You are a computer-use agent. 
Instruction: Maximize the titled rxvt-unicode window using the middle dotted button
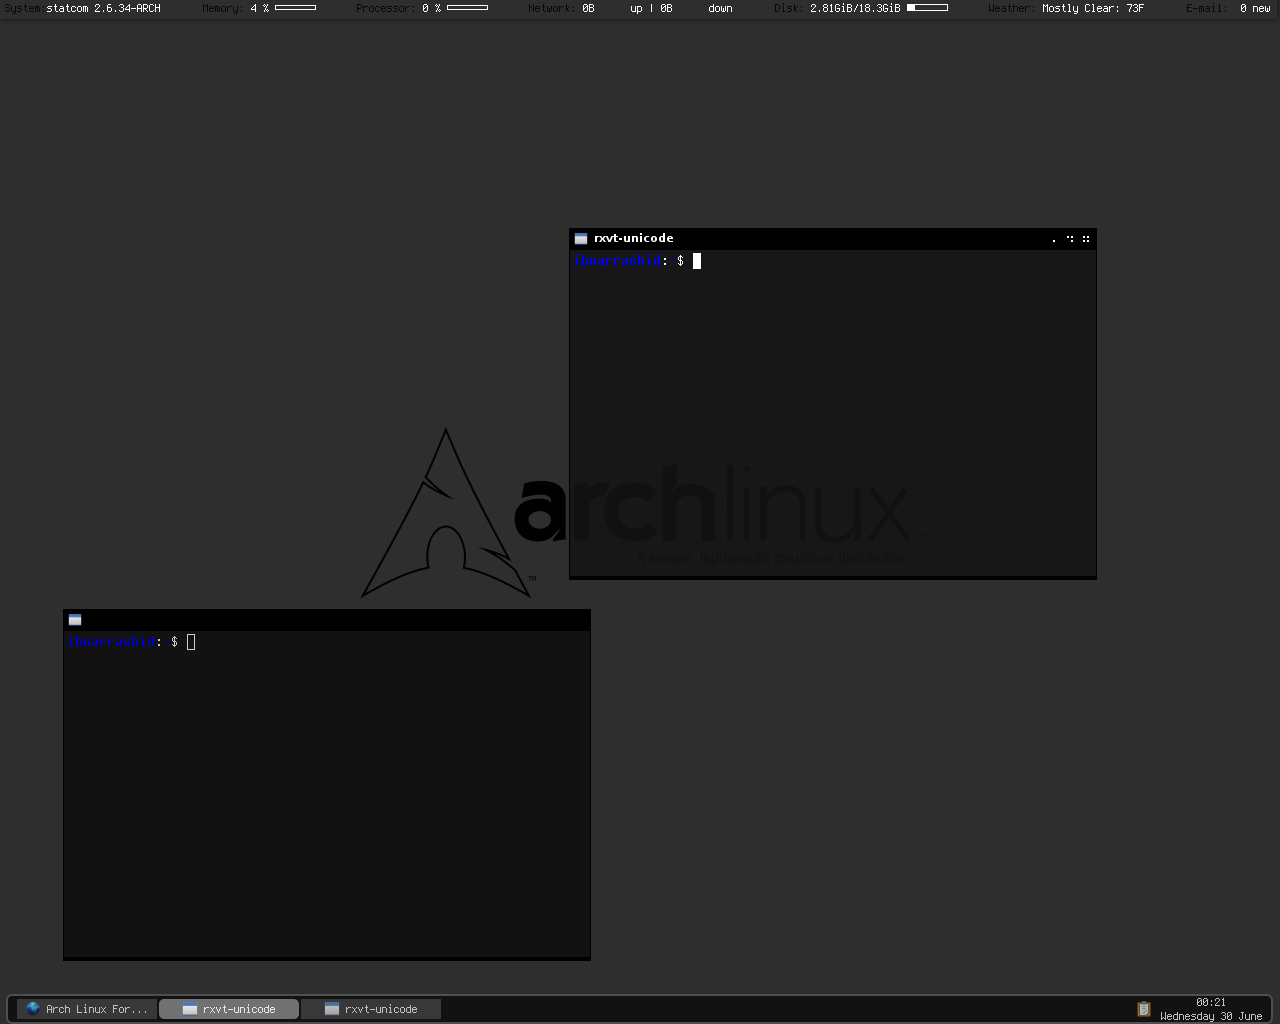(1070, 239)
